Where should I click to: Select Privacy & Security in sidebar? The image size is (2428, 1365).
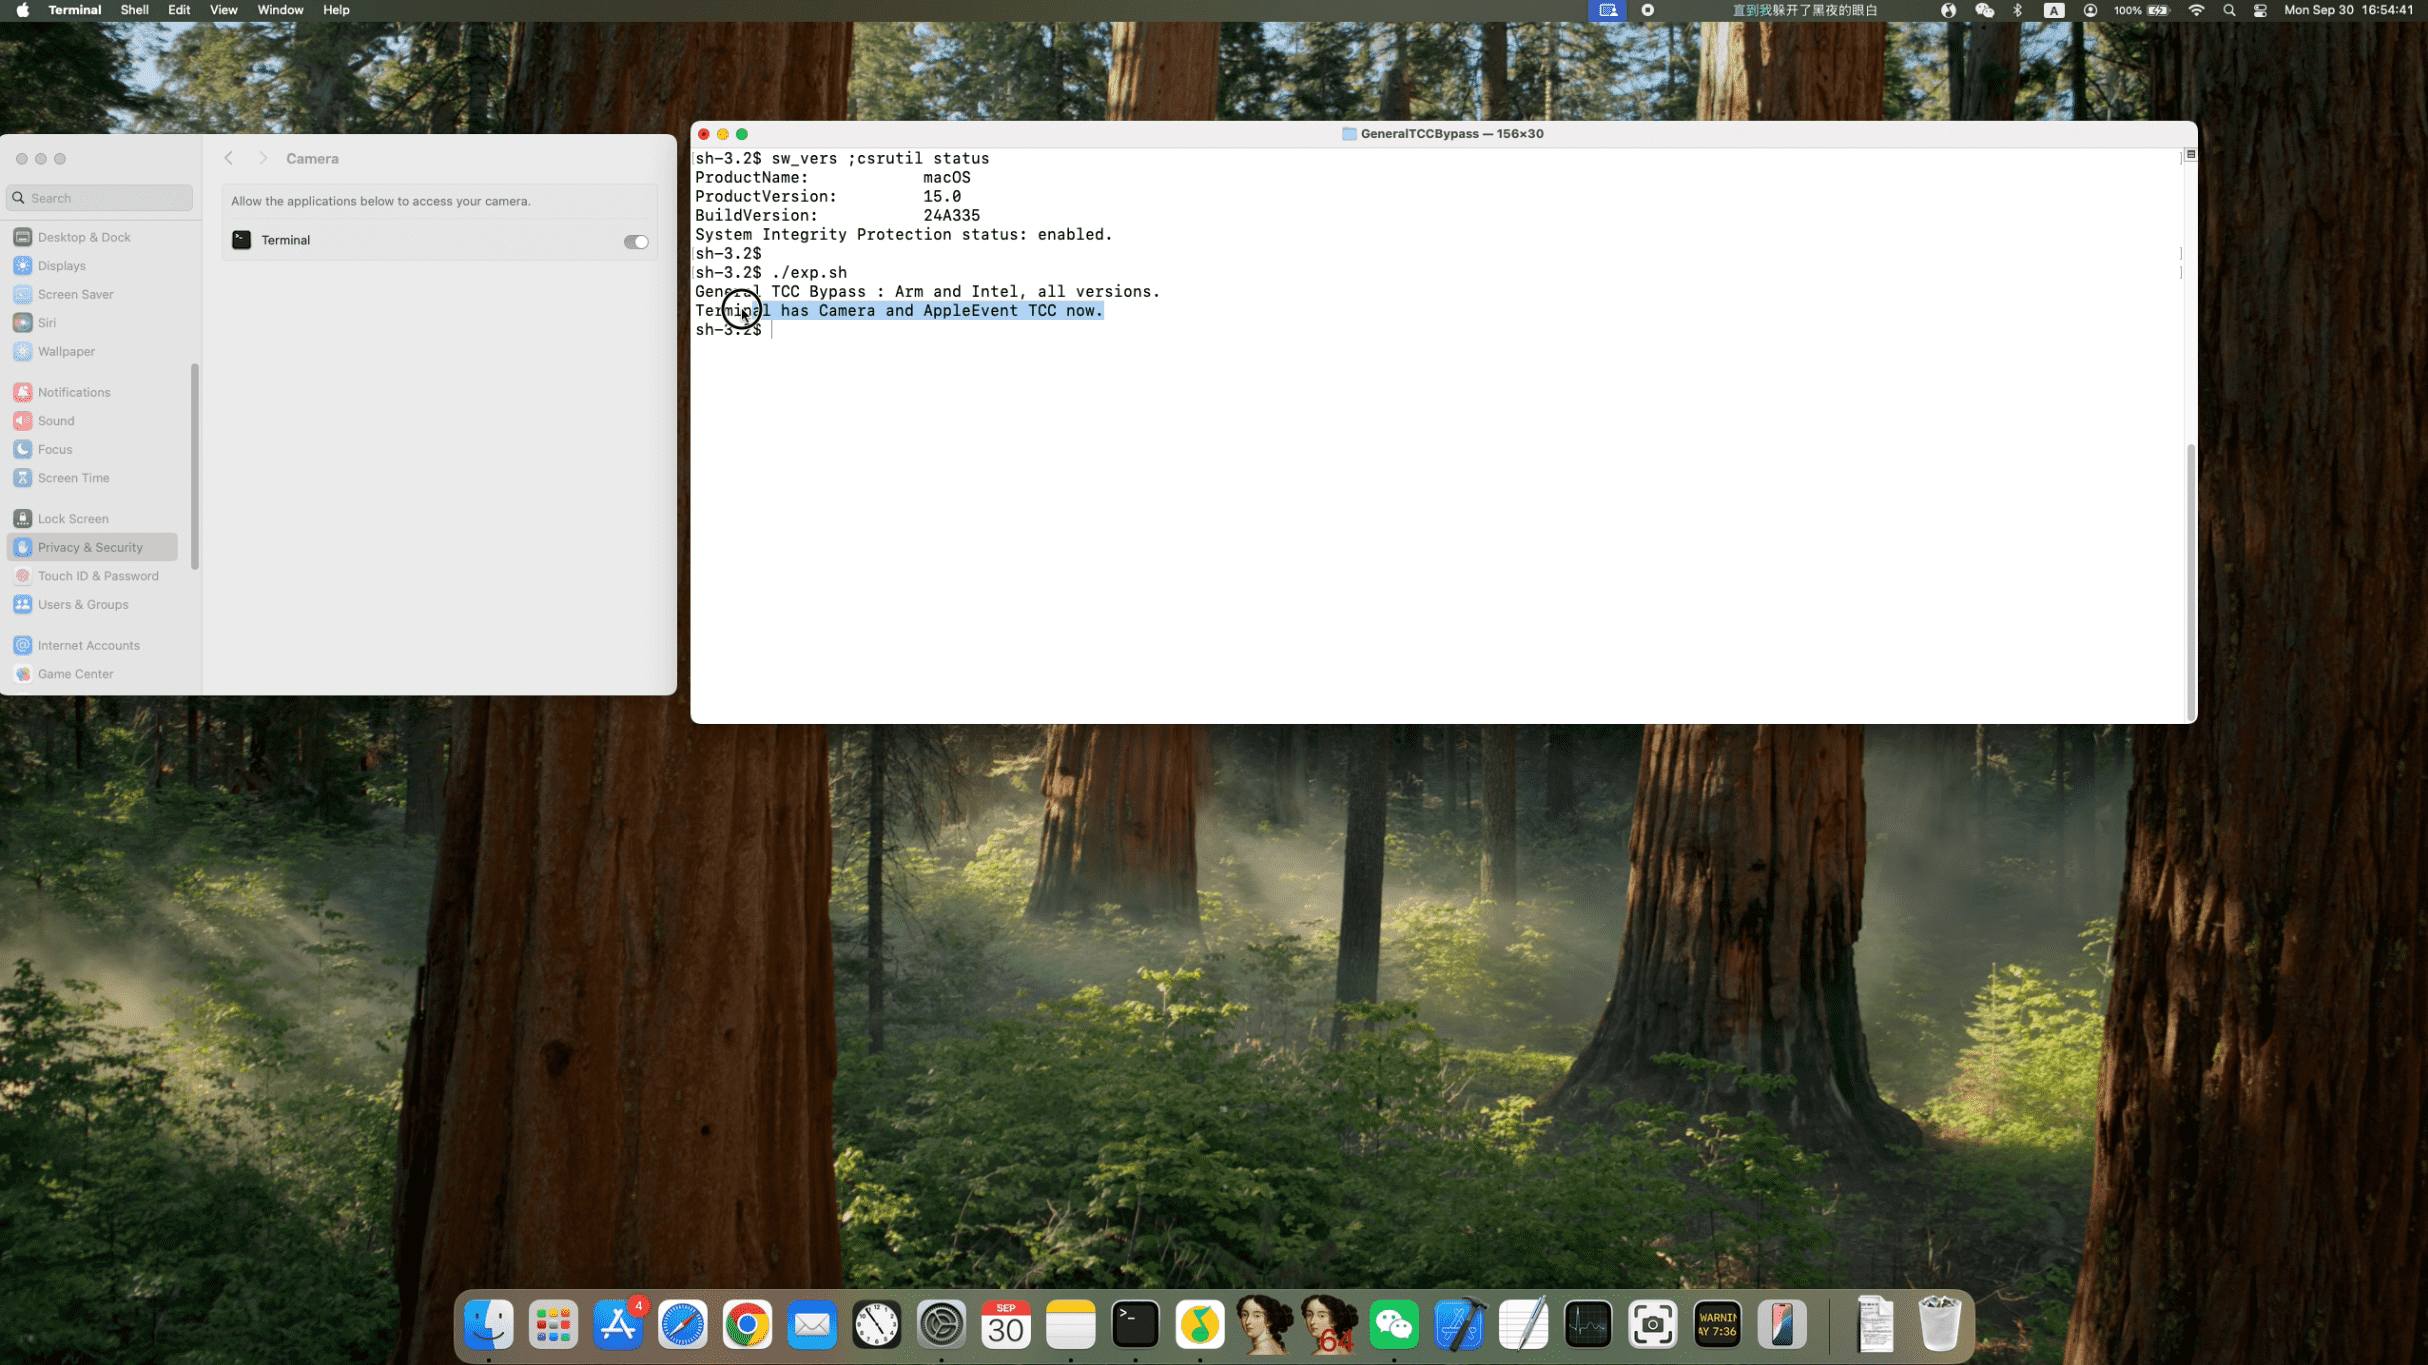93,547
